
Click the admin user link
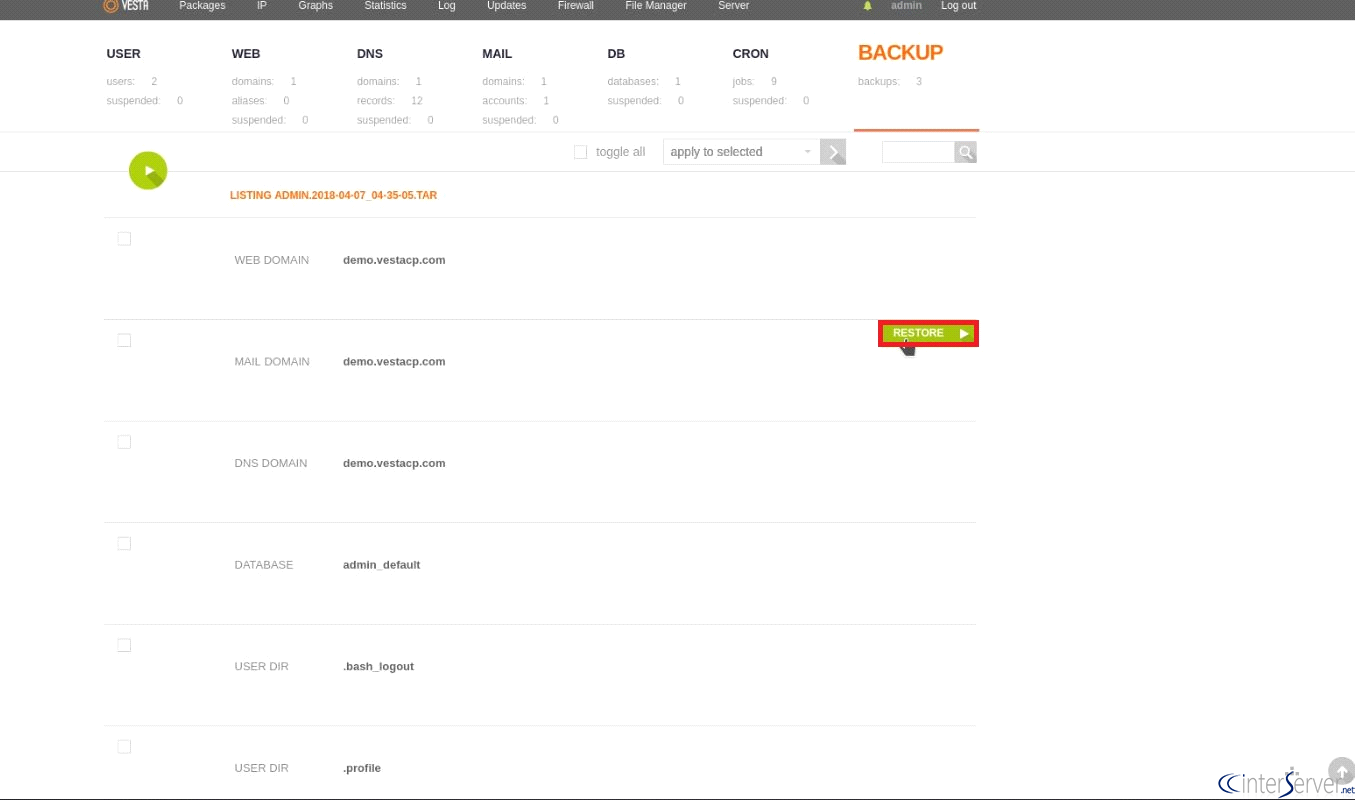[x=906, y=6]
